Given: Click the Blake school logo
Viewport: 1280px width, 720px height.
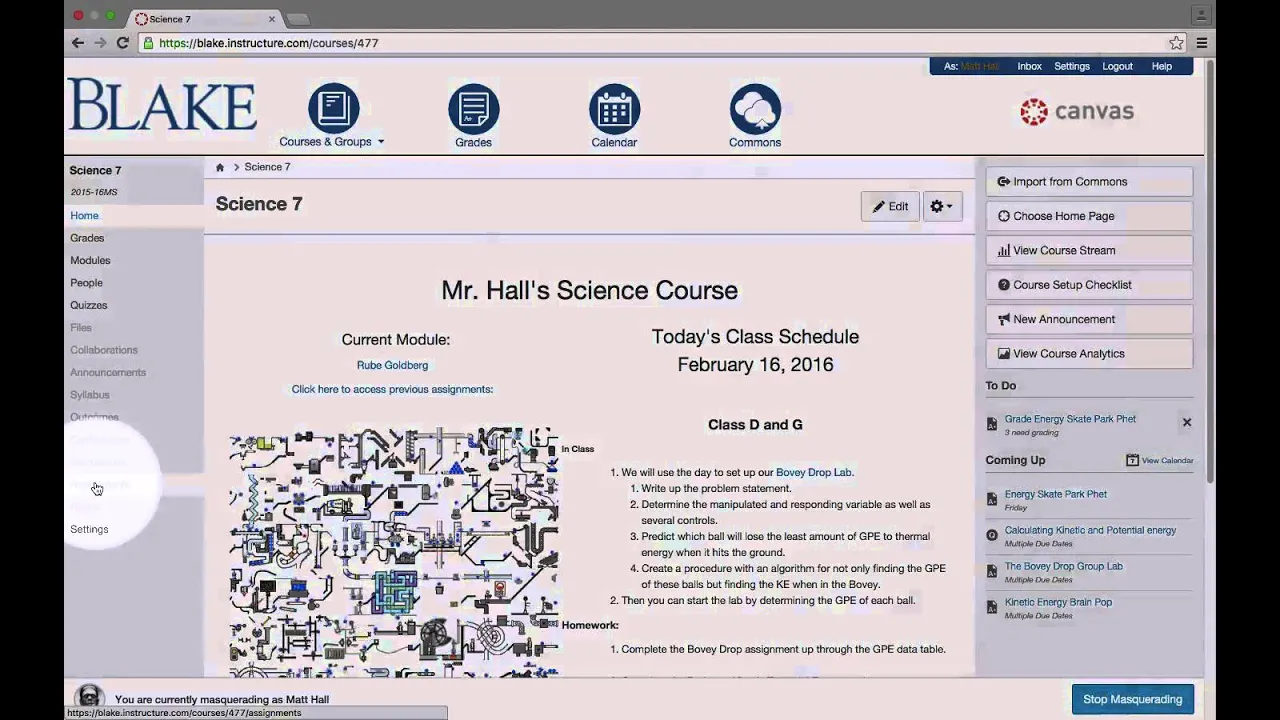Looking at the screenshot, I should coord(162,106).
